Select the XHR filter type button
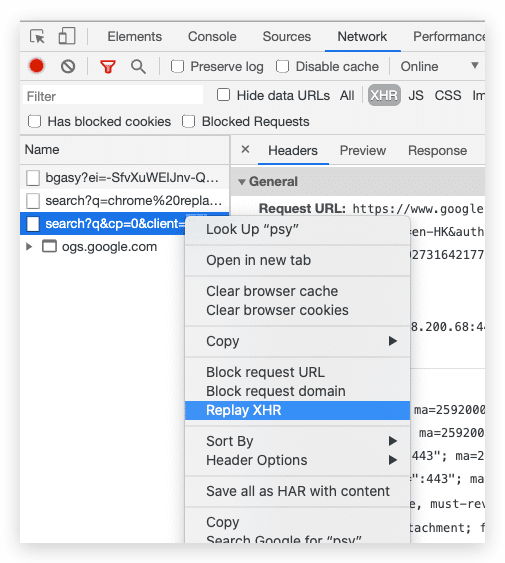This screenshot has width=505, height=563. point(384,95)
